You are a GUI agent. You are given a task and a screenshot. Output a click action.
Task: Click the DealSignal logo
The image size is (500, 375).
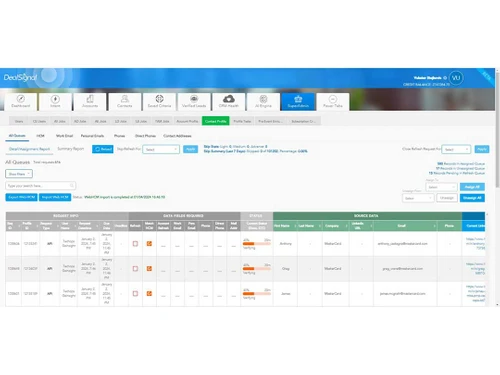point(20,78)
